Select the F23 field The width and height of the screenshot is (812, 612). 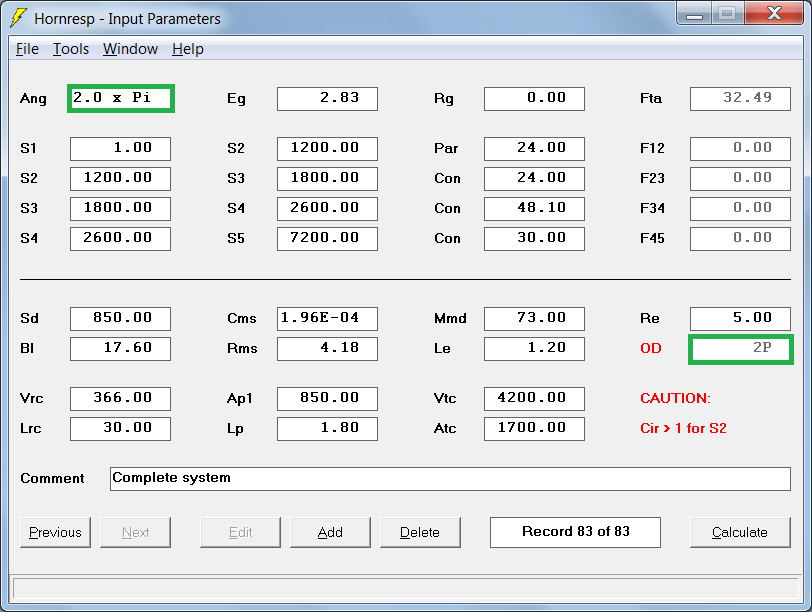740,179
